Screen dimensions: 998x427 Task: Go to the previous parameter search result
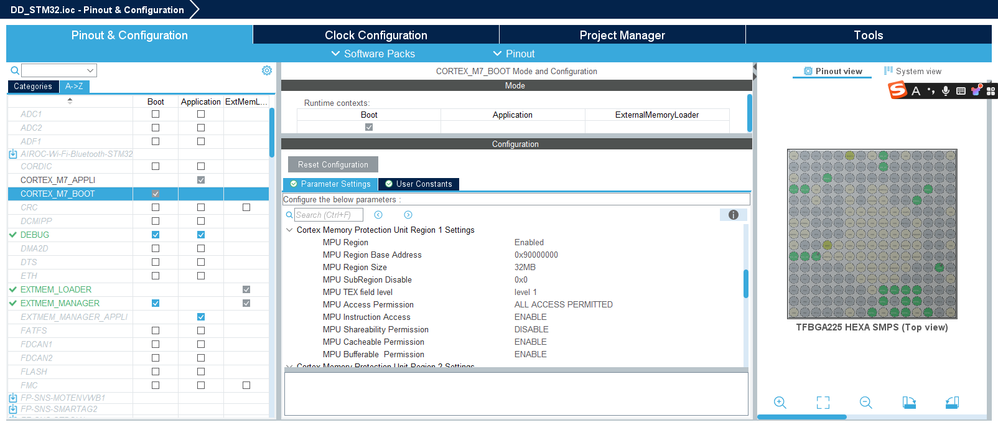[378, 215]
